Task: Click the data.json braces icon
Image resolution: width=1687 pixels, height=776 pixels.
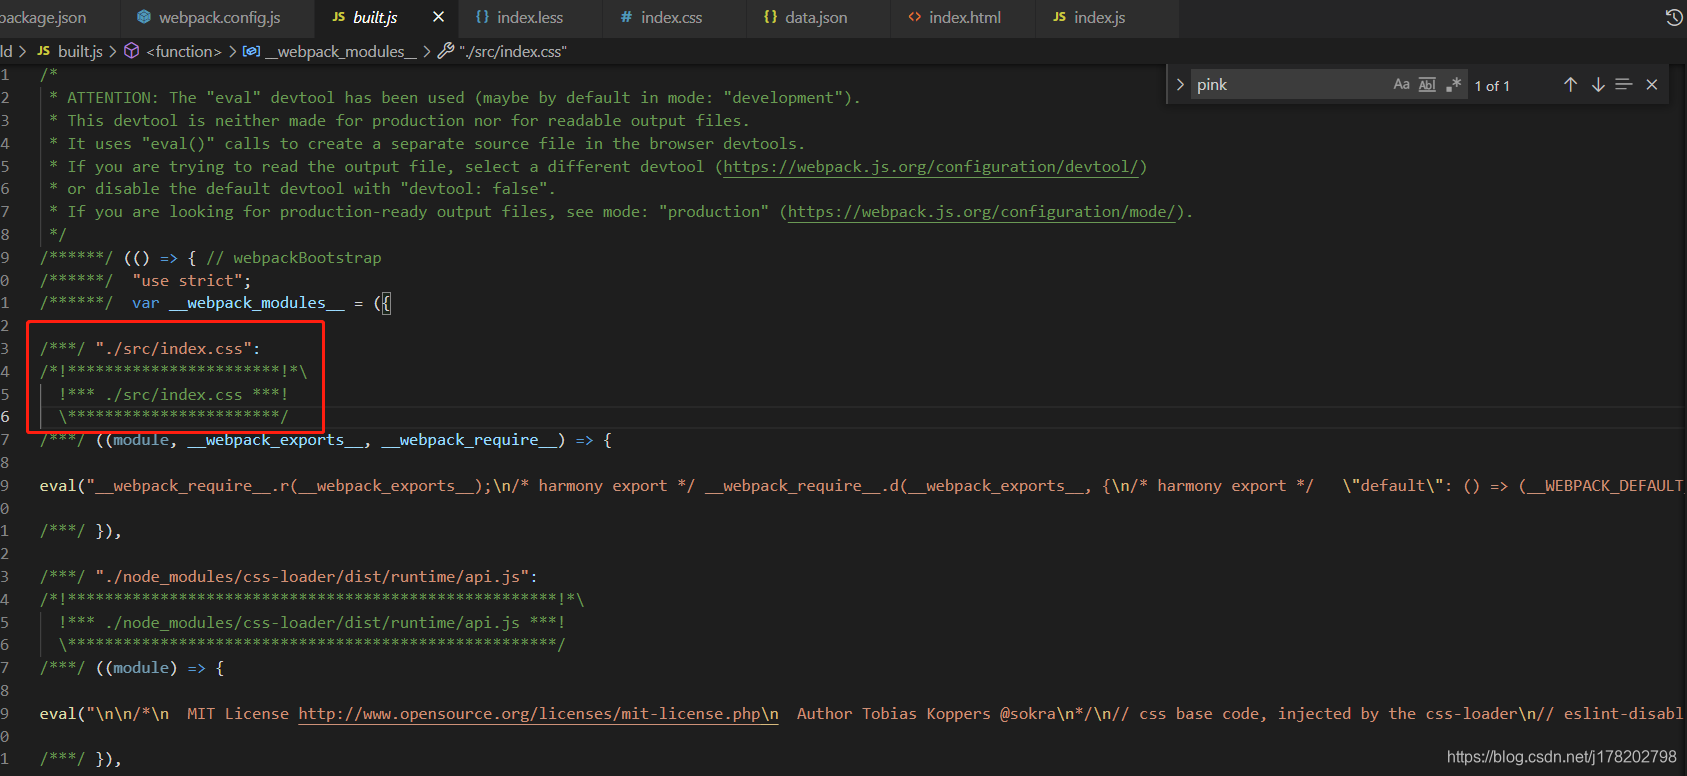Action: coord(770,17)
